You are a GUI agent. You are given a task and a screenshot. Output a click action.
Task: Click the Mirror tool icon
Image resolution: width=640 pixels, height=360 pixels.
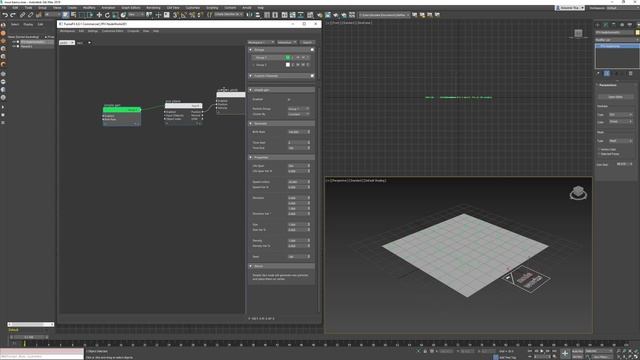click(x=249, y=15)
